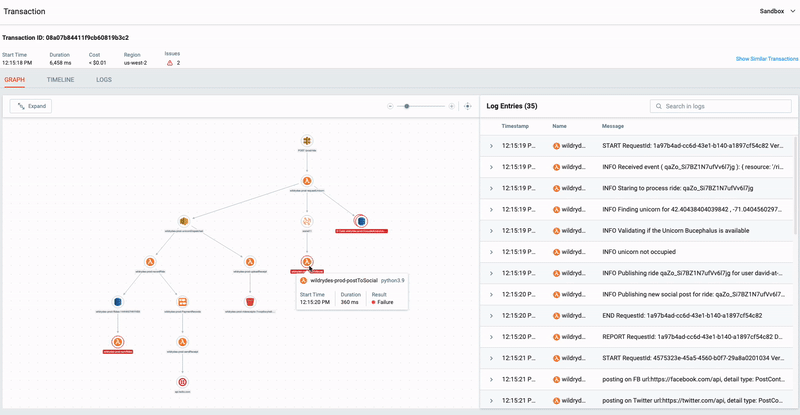Switch to the TIMELINE tab
800x415 pixels.
pos(61,80)
